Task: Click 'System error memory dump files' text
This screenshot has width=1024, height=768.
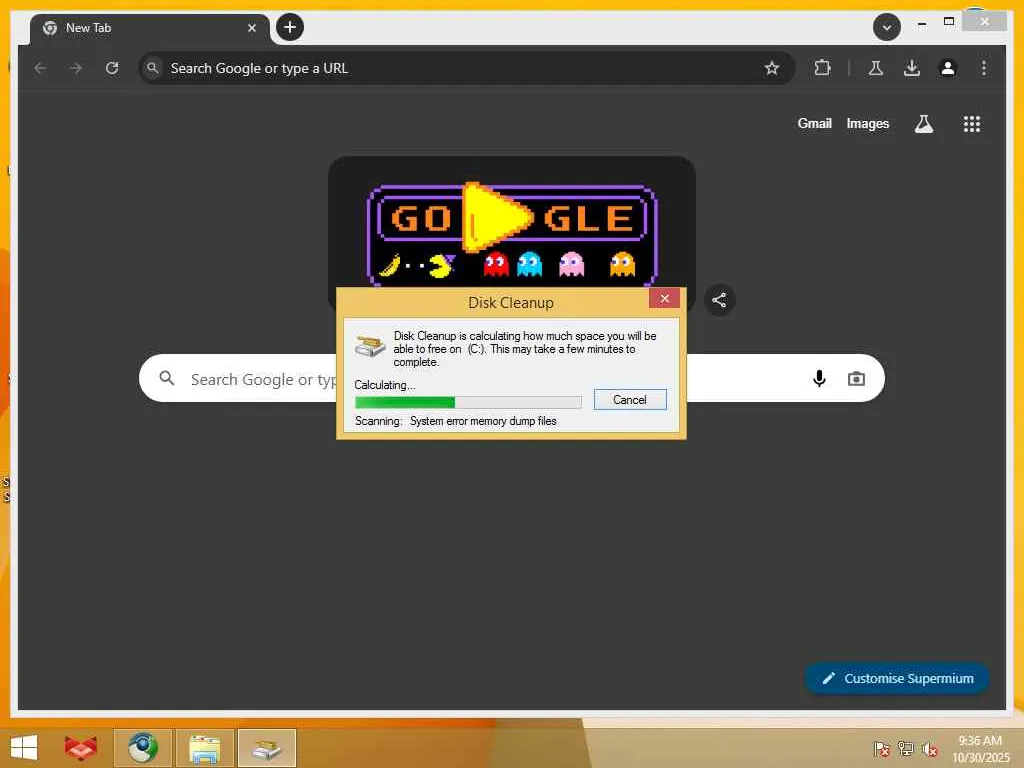Action: tap(483, 421)
